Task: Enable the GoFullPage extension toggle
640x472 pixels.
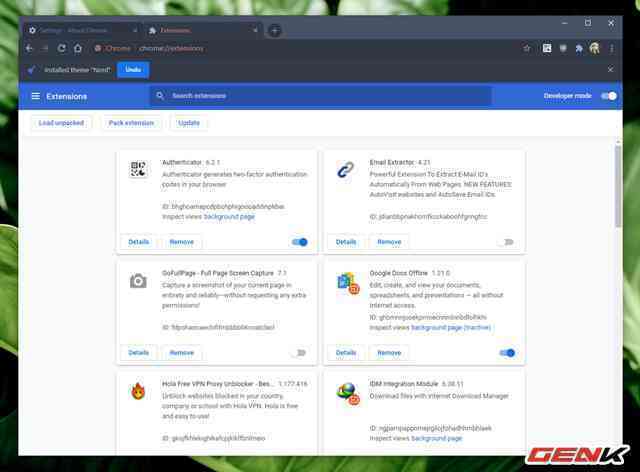Action: click(x=300, y=353)
